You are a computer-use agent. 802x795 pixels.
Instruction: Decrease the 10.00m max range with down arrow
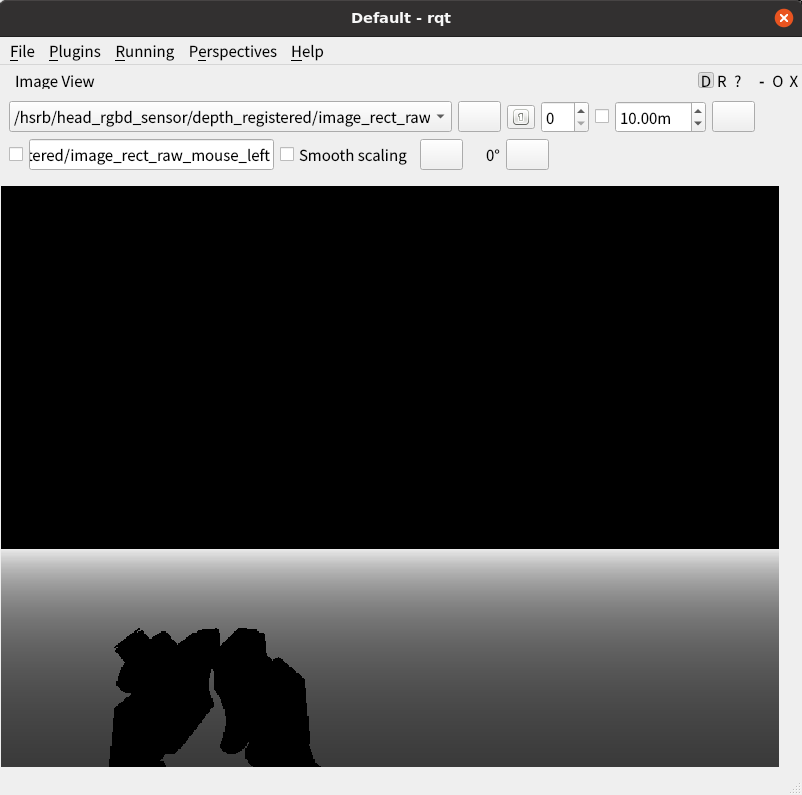(x=698, y=124)
